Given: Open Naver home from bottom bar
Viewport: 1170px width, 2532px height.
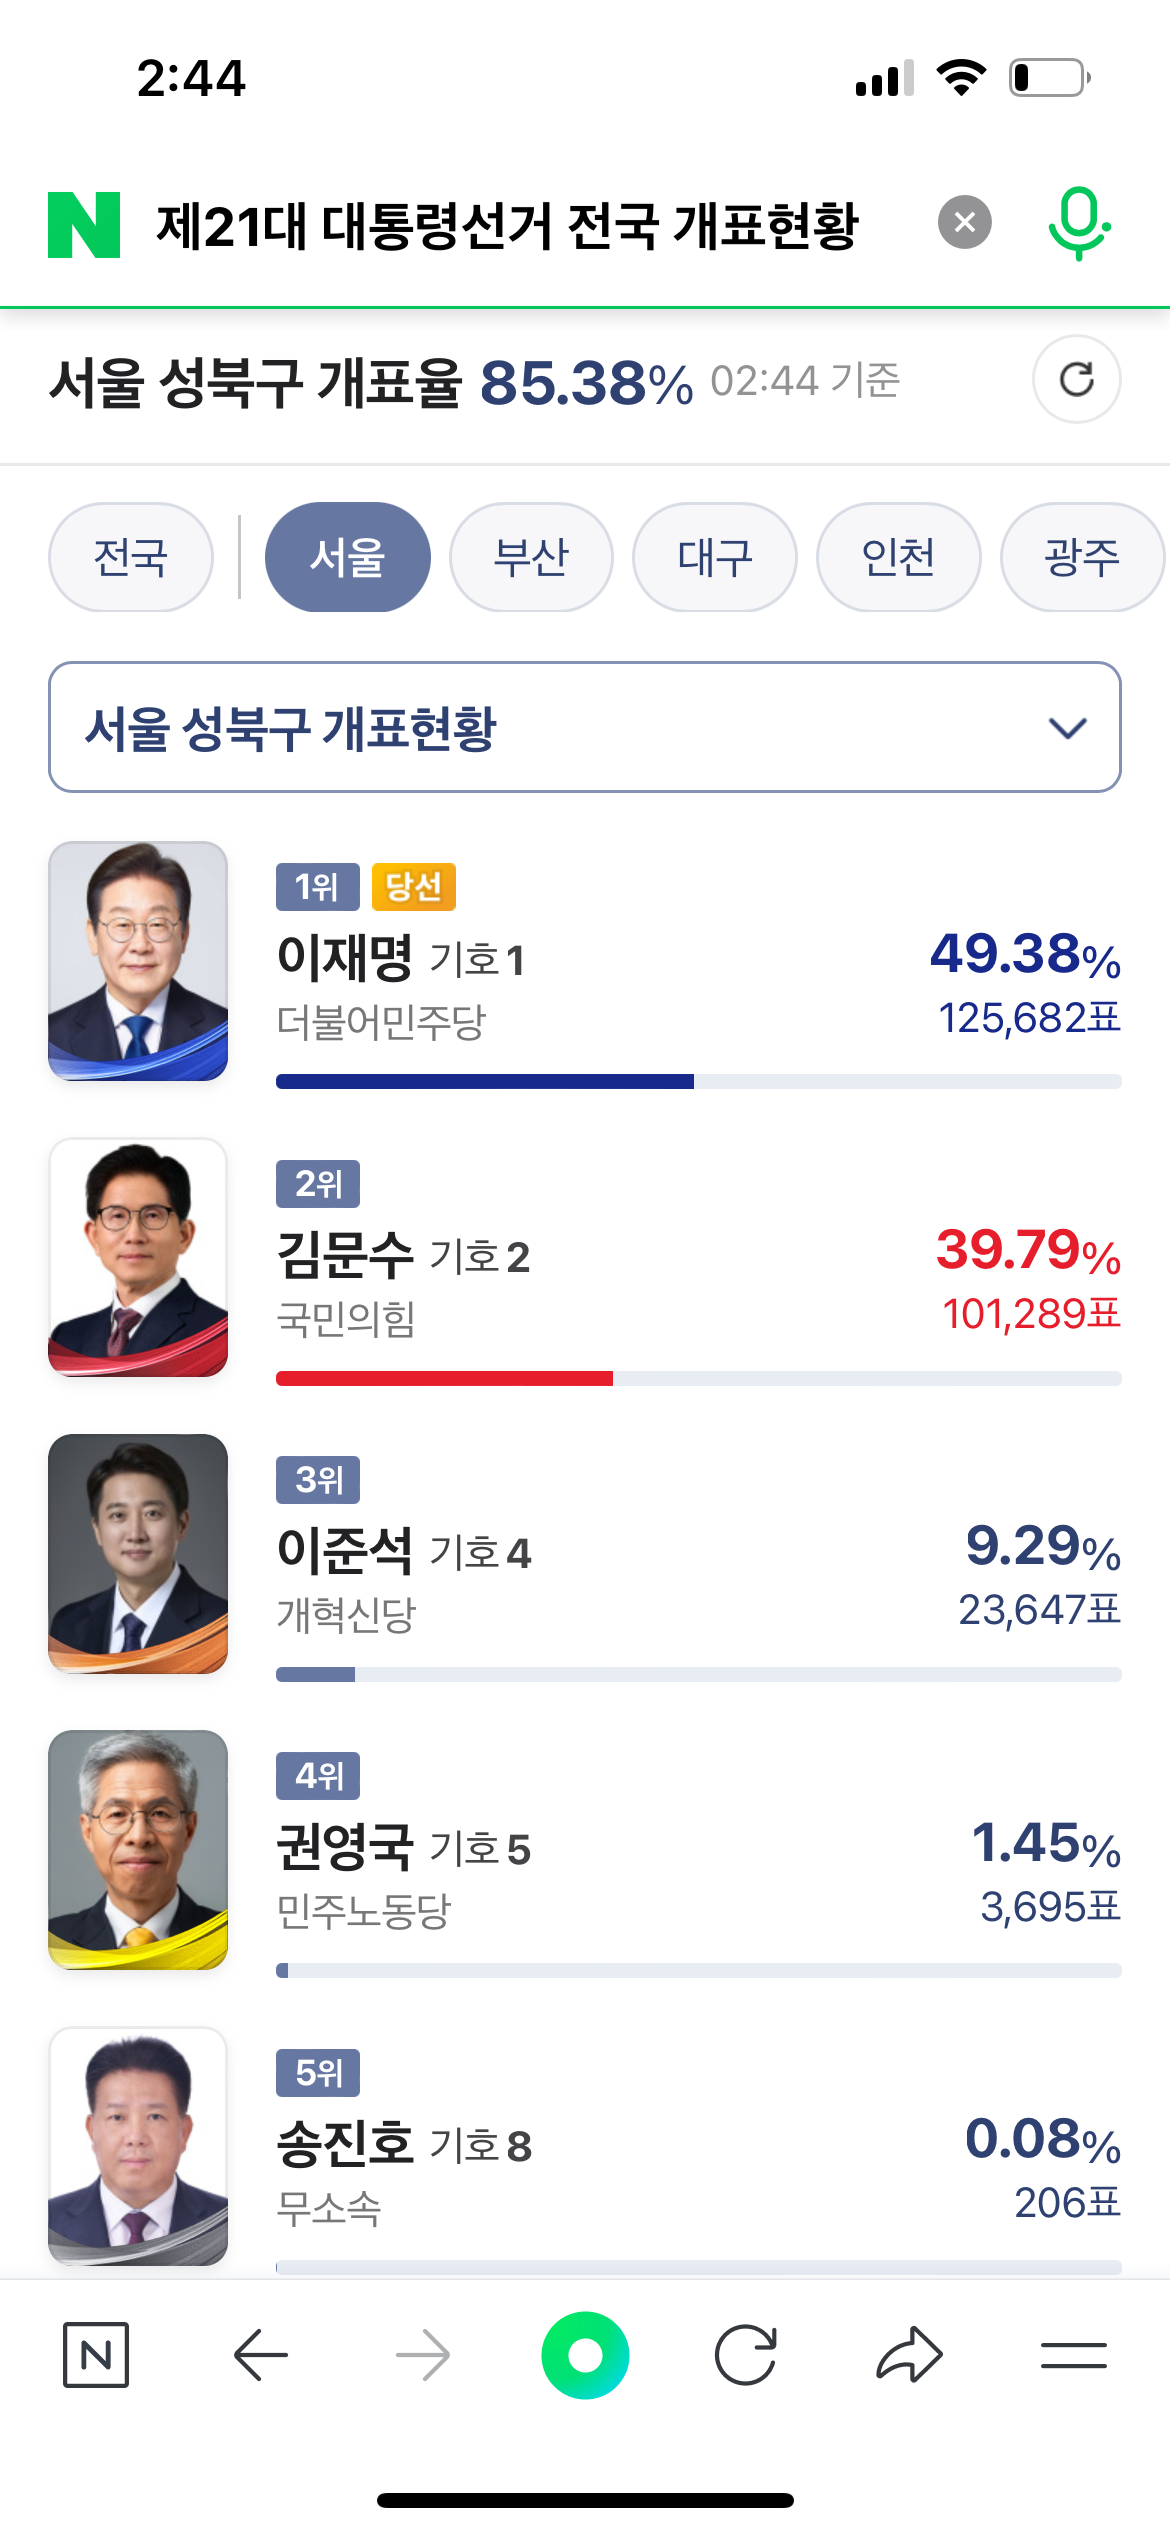Looking at the screenshot, I should [x=96, y=2355].
